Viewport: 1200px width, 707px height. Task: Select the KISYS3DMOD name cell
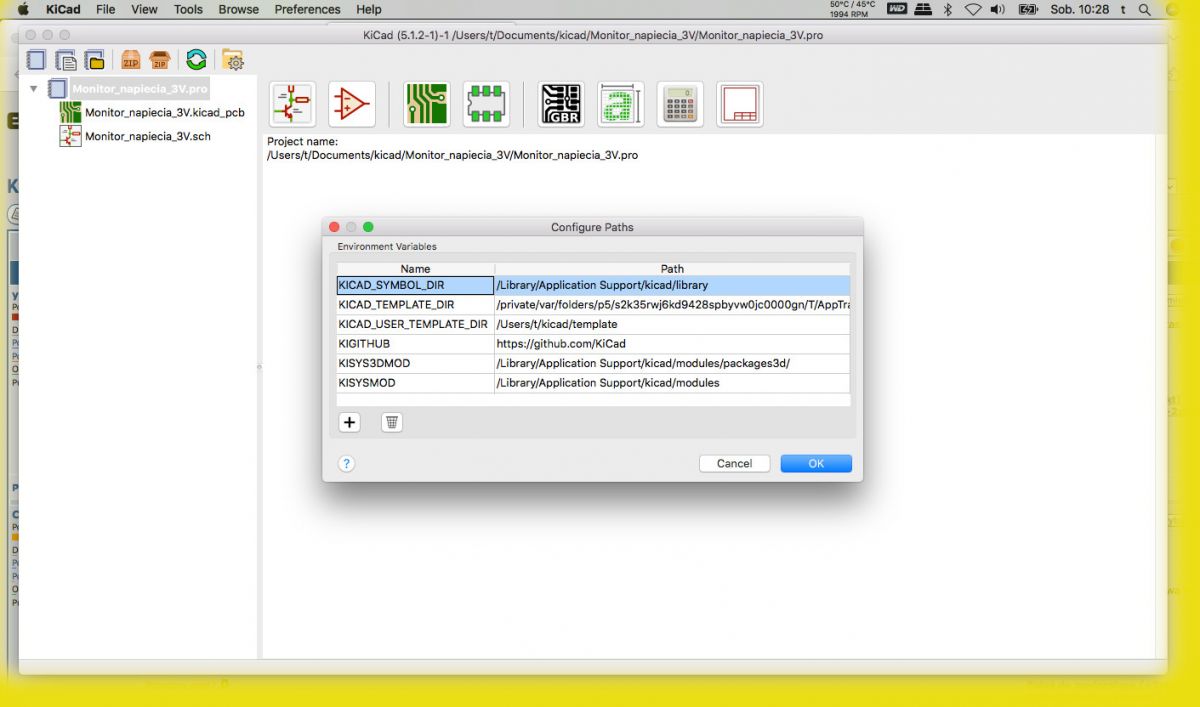tap(415, 363)
